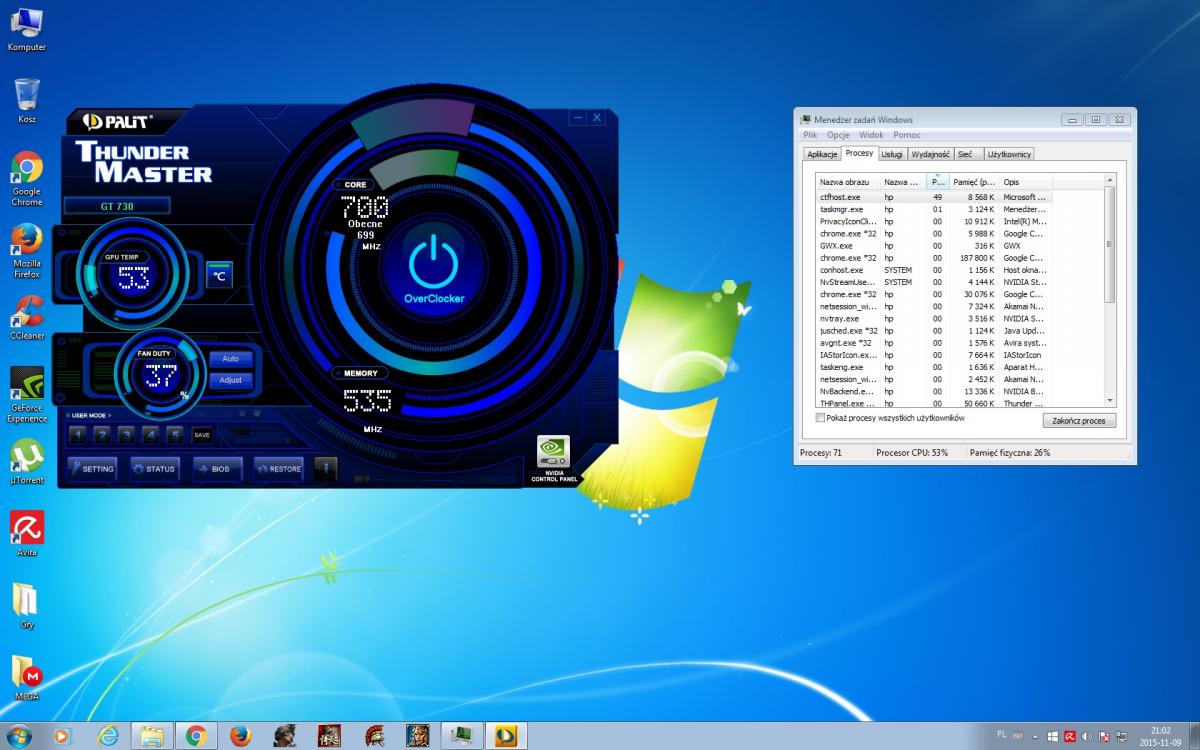Open the Pomoc menu in Task Manager
The image size is (1200, 750).
pos(907,135)
